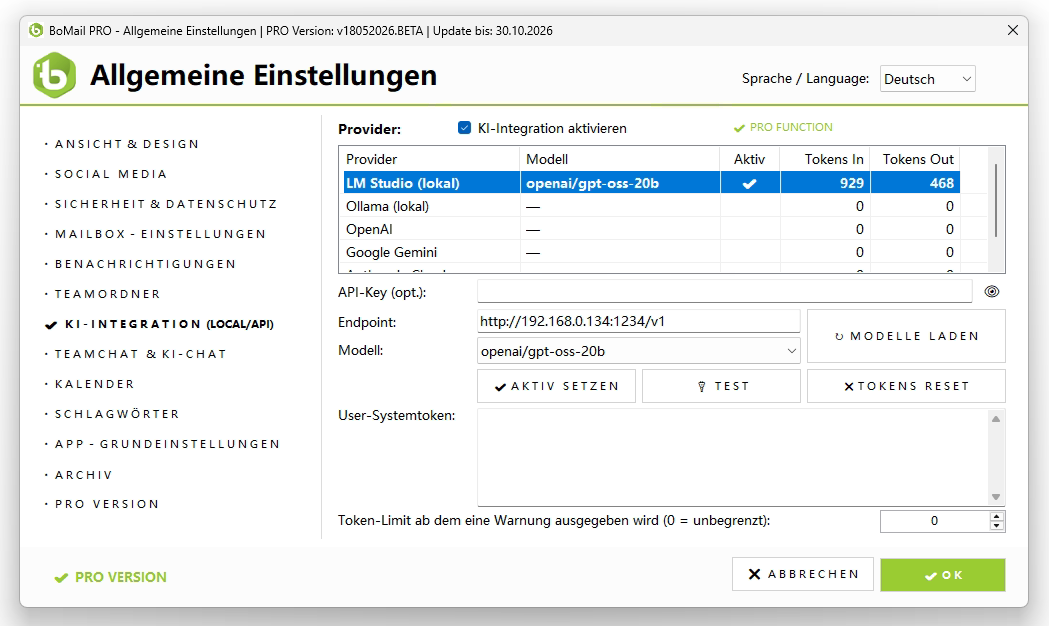Click the Token-Limit number field
1049x626 pixels.
click(934, 521)
